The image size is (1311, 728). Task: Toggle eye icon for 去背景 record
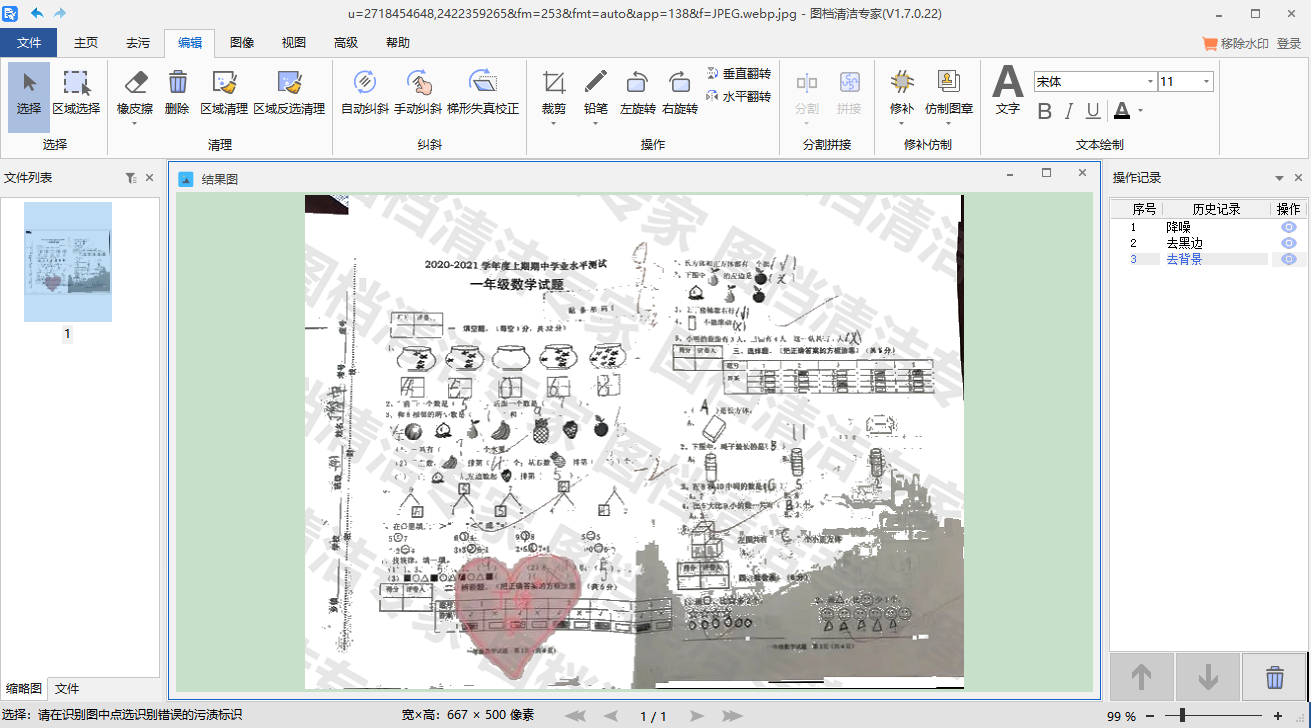point(1289,259)
